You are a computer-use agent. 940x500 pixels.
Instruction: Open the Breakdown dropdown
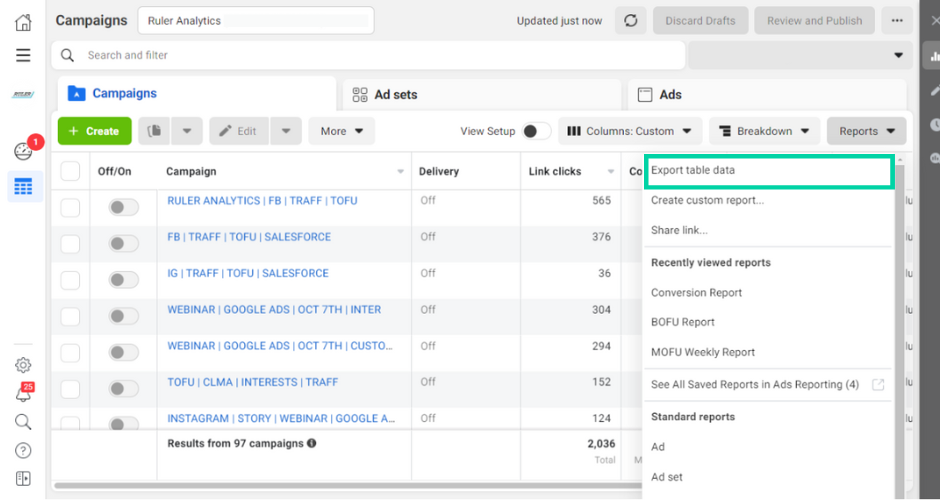point(764,131)
